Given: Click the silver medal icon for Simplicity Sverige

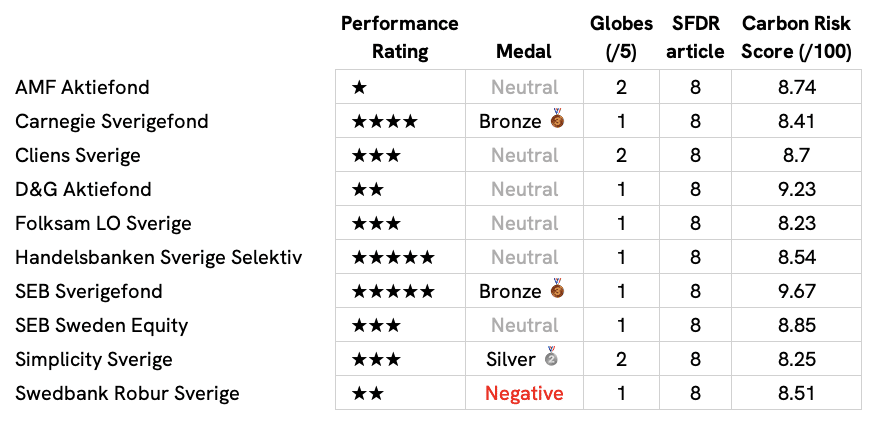Looking at the screenshot, I should click(x=551, y=356).
